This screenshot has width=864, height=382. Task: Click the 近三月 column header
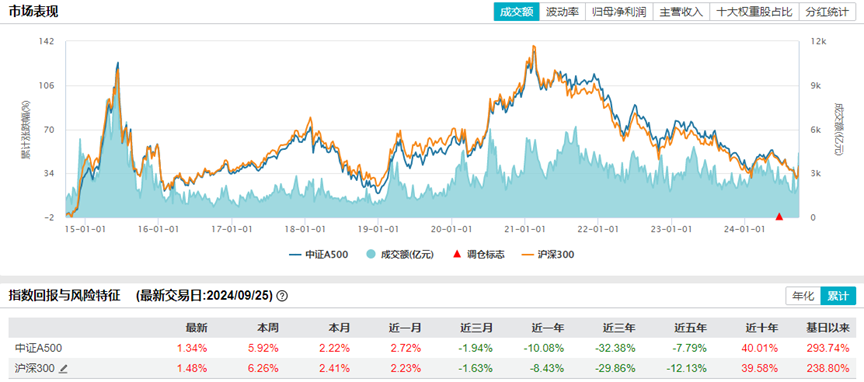coord(477,328)
